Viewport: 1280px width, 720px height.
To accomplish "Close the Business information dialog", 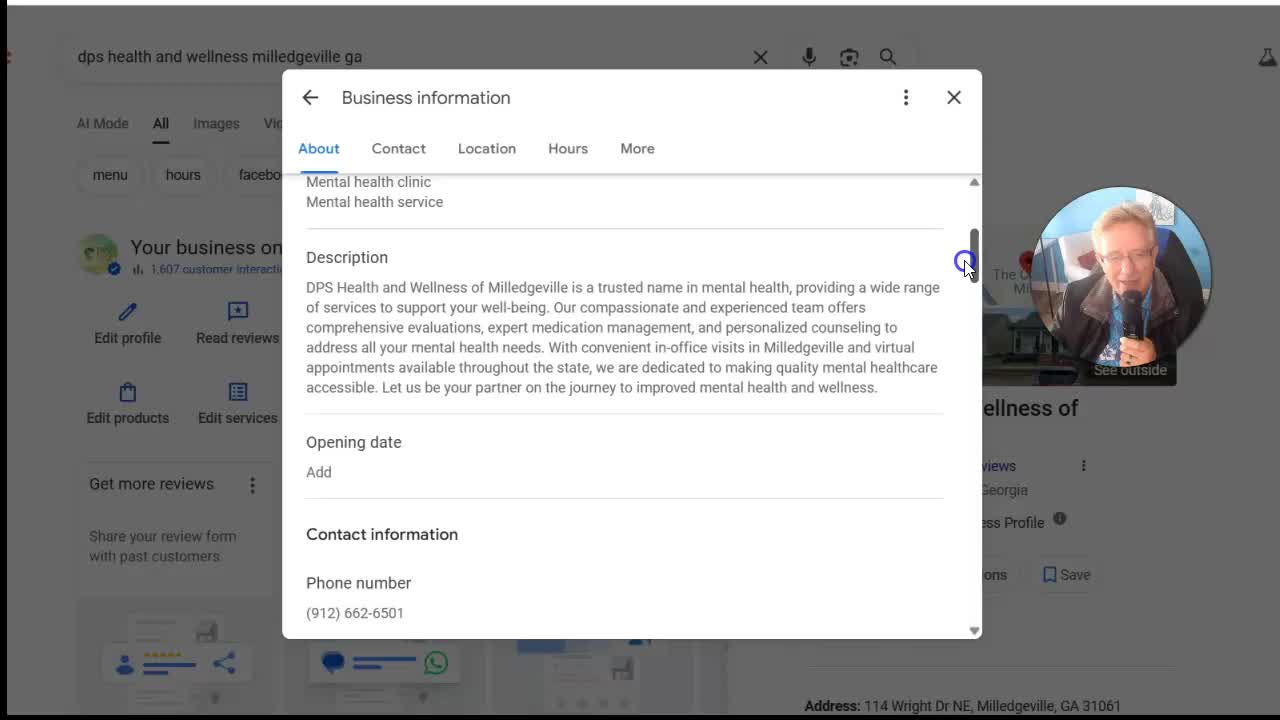I will pyautogui.click(x=954, y=98).
